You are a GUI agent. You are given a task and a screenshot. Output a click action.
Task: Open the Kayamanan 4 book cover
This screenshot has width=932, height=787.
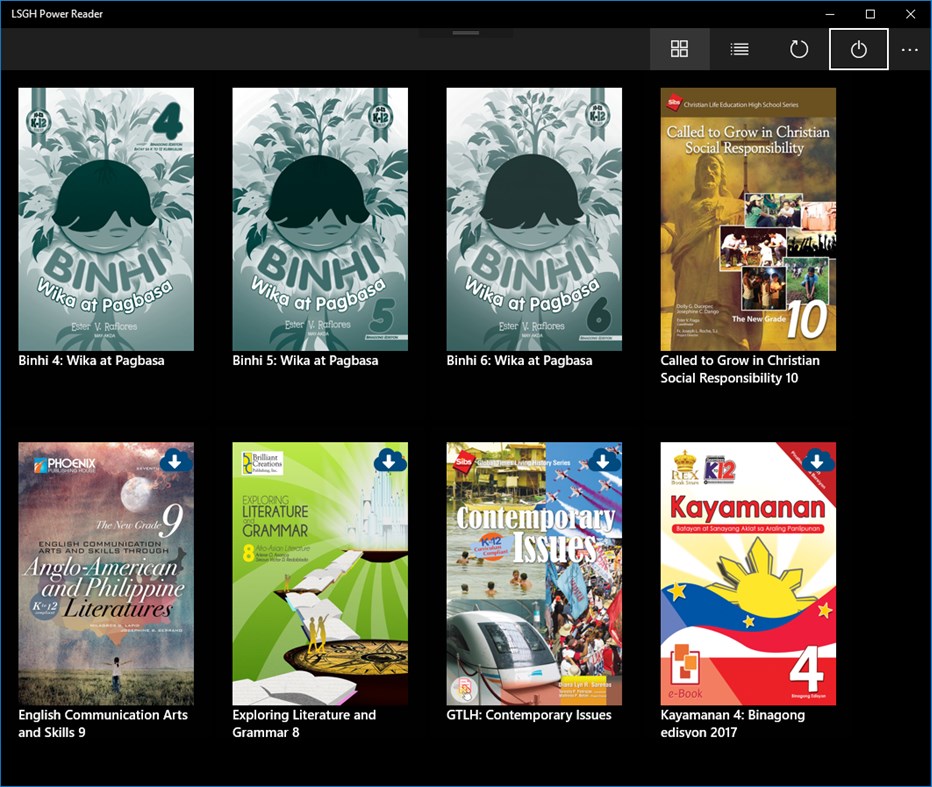tap(747, 573)
